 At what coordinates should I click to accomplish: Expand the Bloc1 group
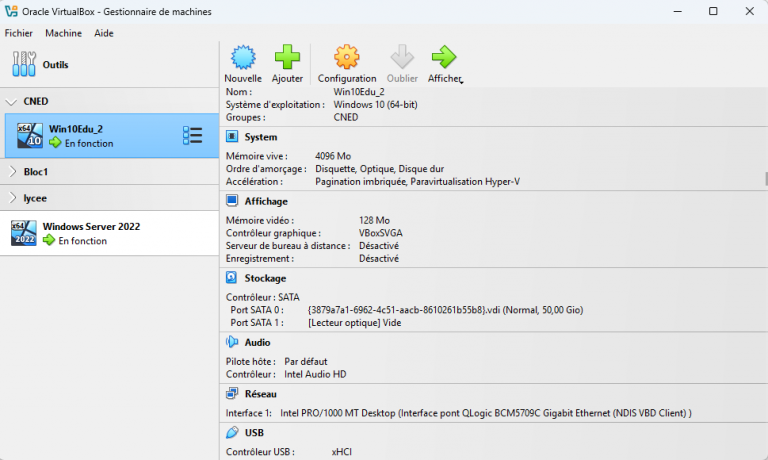pos(12,172)
